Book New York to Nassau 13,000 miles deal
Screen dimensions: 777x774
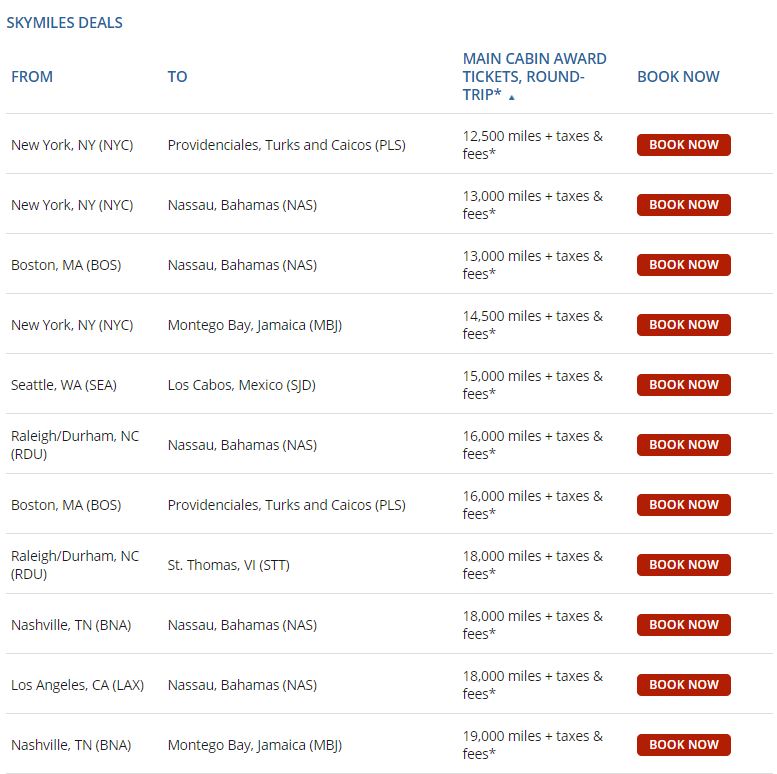(x=684, y=205)
